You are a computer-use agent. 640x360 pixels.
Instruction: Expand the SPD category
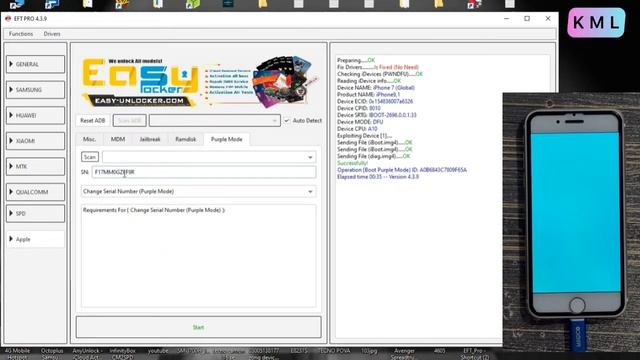click(x=36, y=213)
